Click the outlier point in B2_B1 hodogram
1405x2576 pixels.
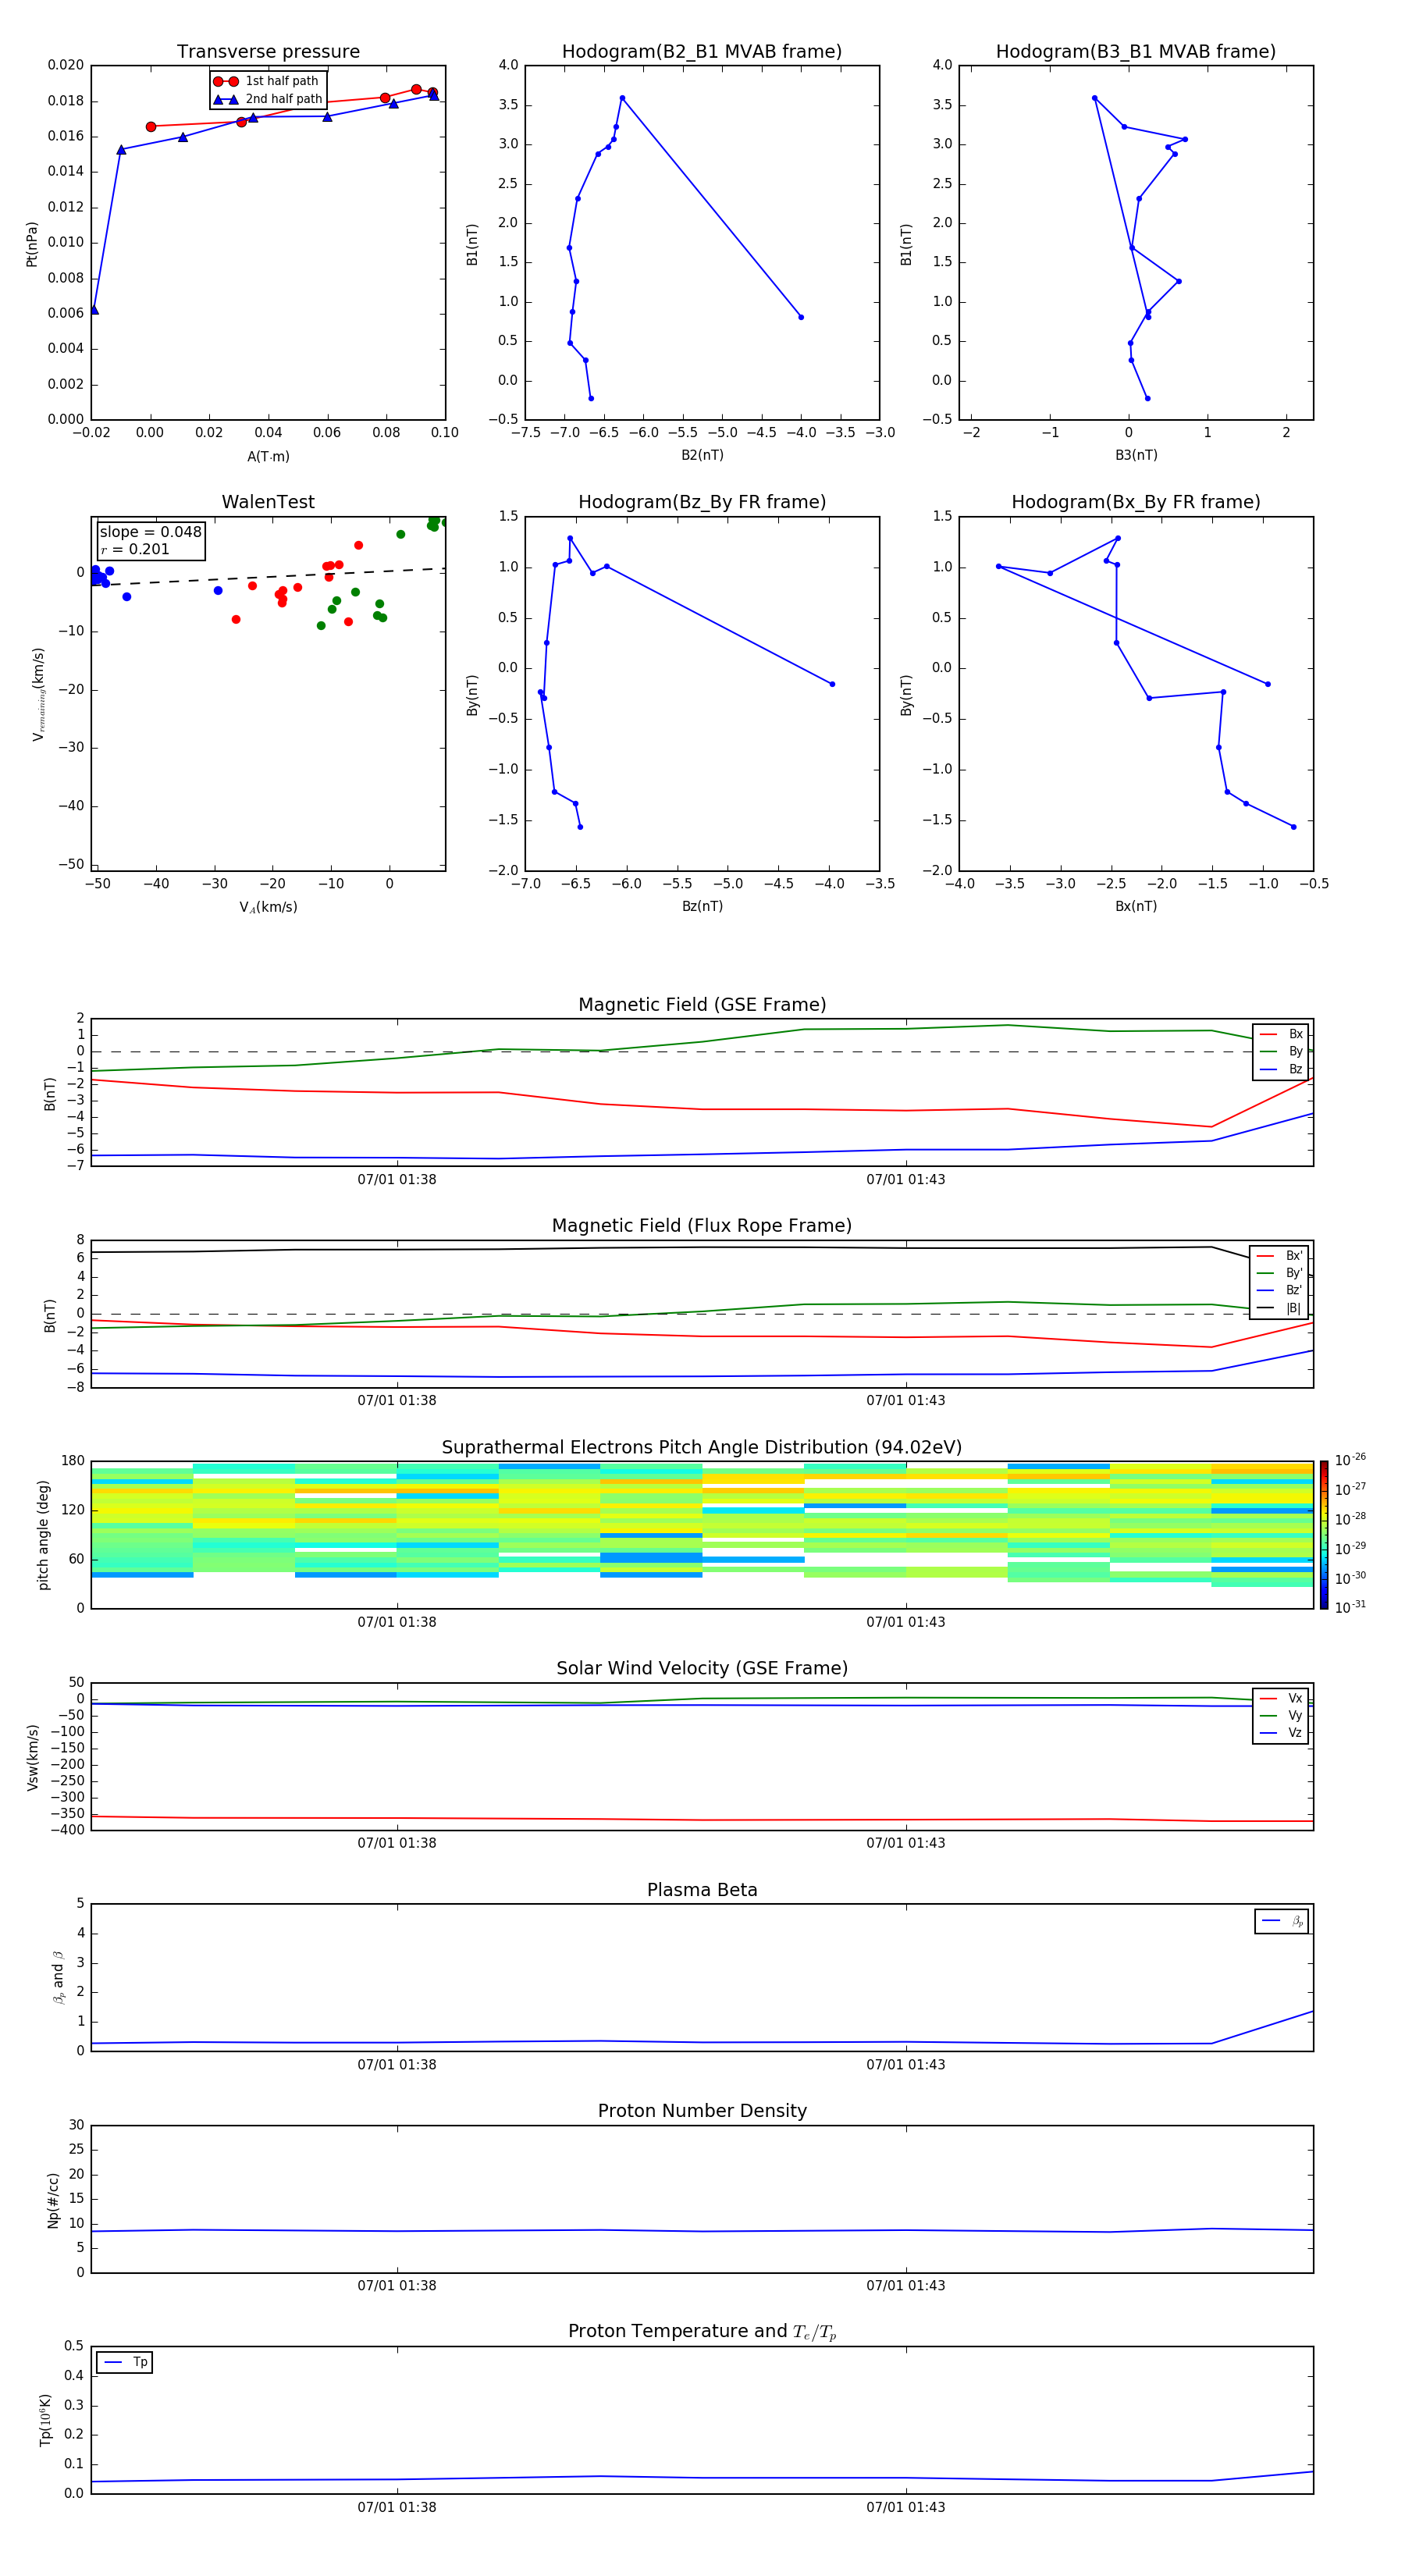click(801, 317)
